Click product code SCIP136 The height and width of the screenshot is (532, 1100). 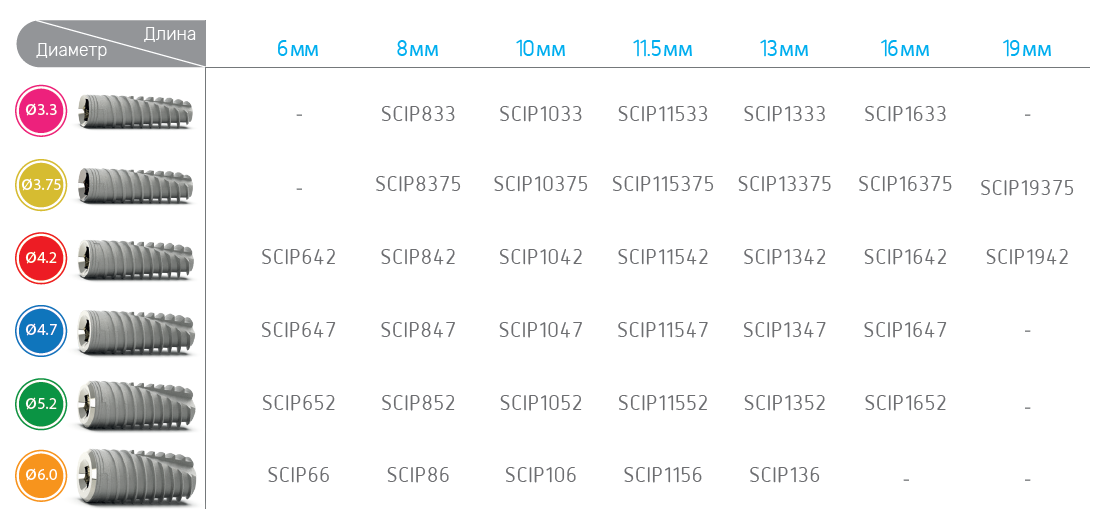tap(784, 476)
